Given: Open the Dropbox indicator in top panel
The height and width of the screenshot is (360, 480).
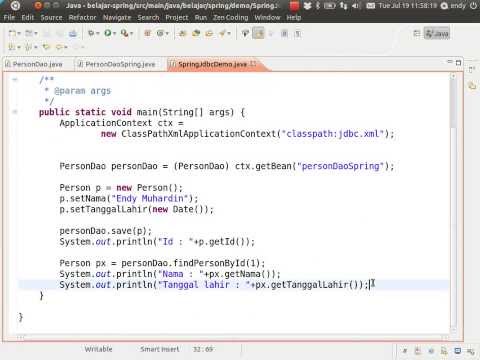Looking at the screenshot, I should [x=307, y=6].
